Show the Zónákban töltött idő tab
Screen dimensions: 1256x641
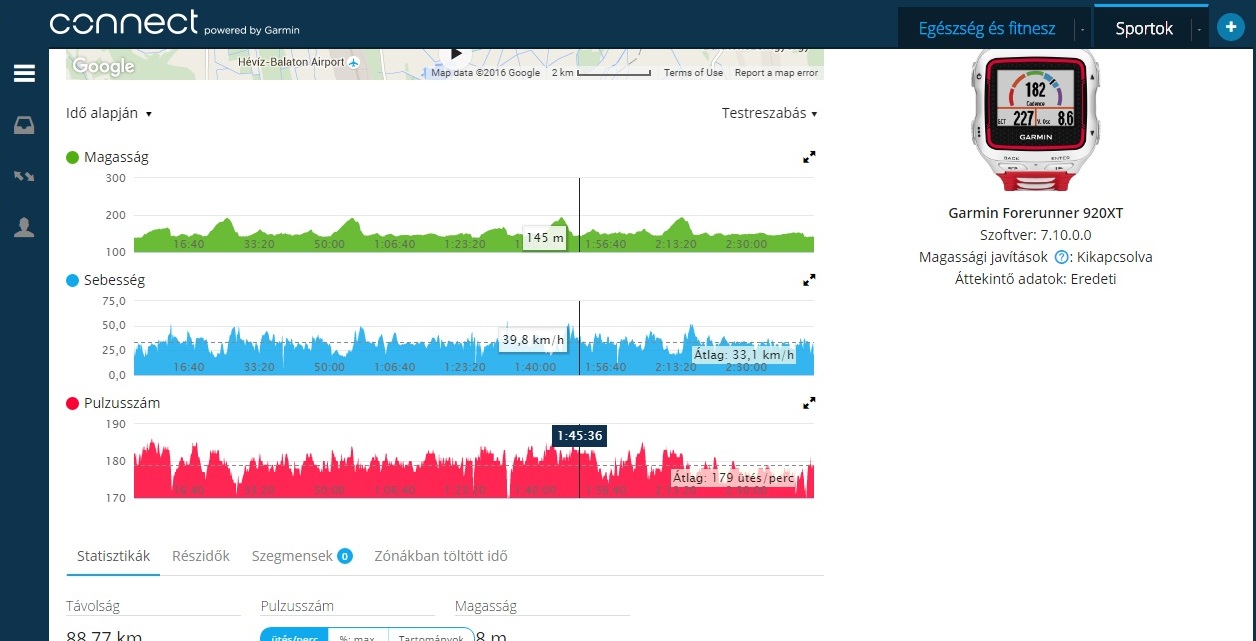tap(441, 556)
